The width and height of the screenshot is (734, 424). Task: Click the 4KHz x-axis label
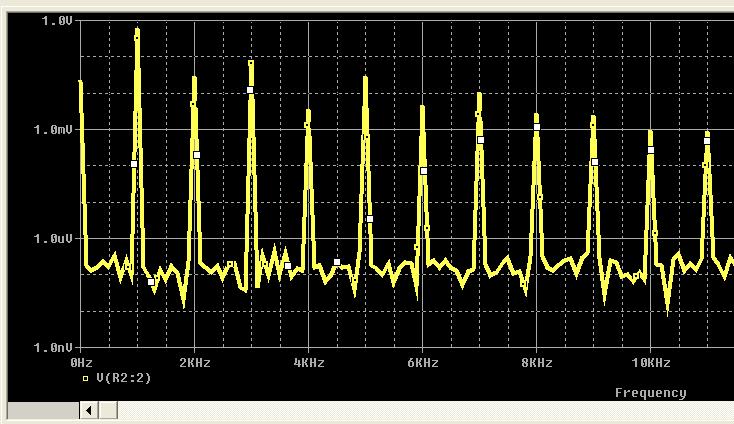309,363
